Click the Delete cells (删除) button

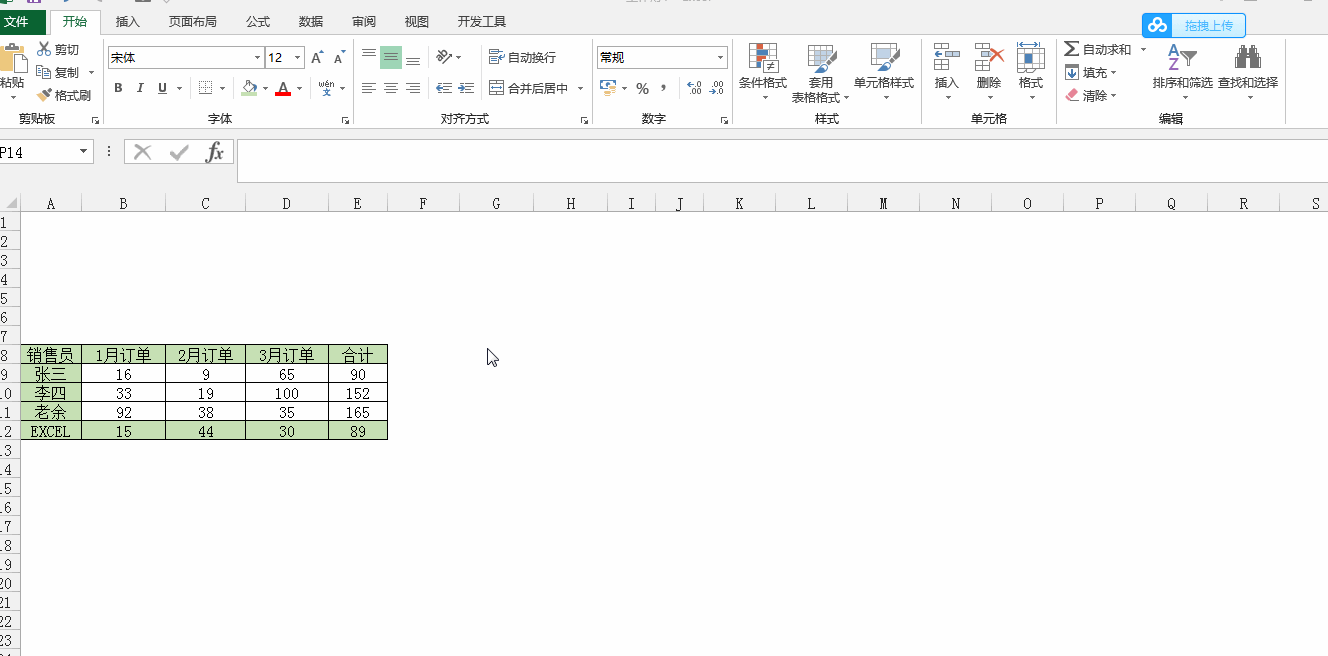(x=989, y=72)
